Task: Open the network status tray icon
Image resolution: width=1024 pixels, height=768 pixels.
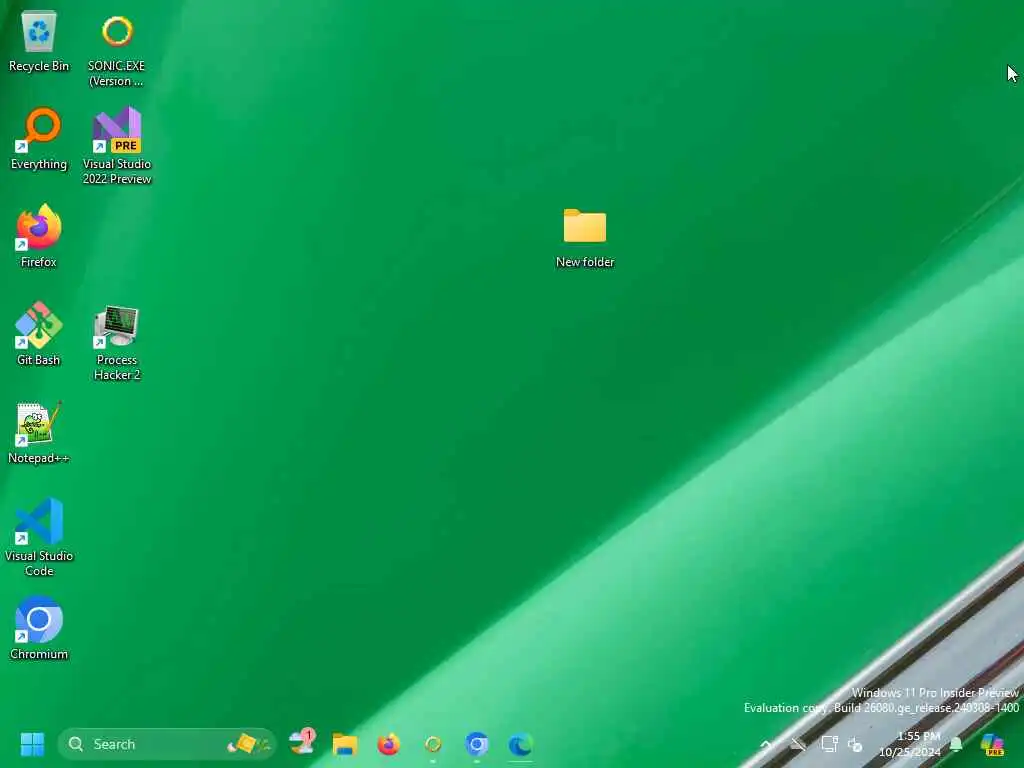Action: 829,744
